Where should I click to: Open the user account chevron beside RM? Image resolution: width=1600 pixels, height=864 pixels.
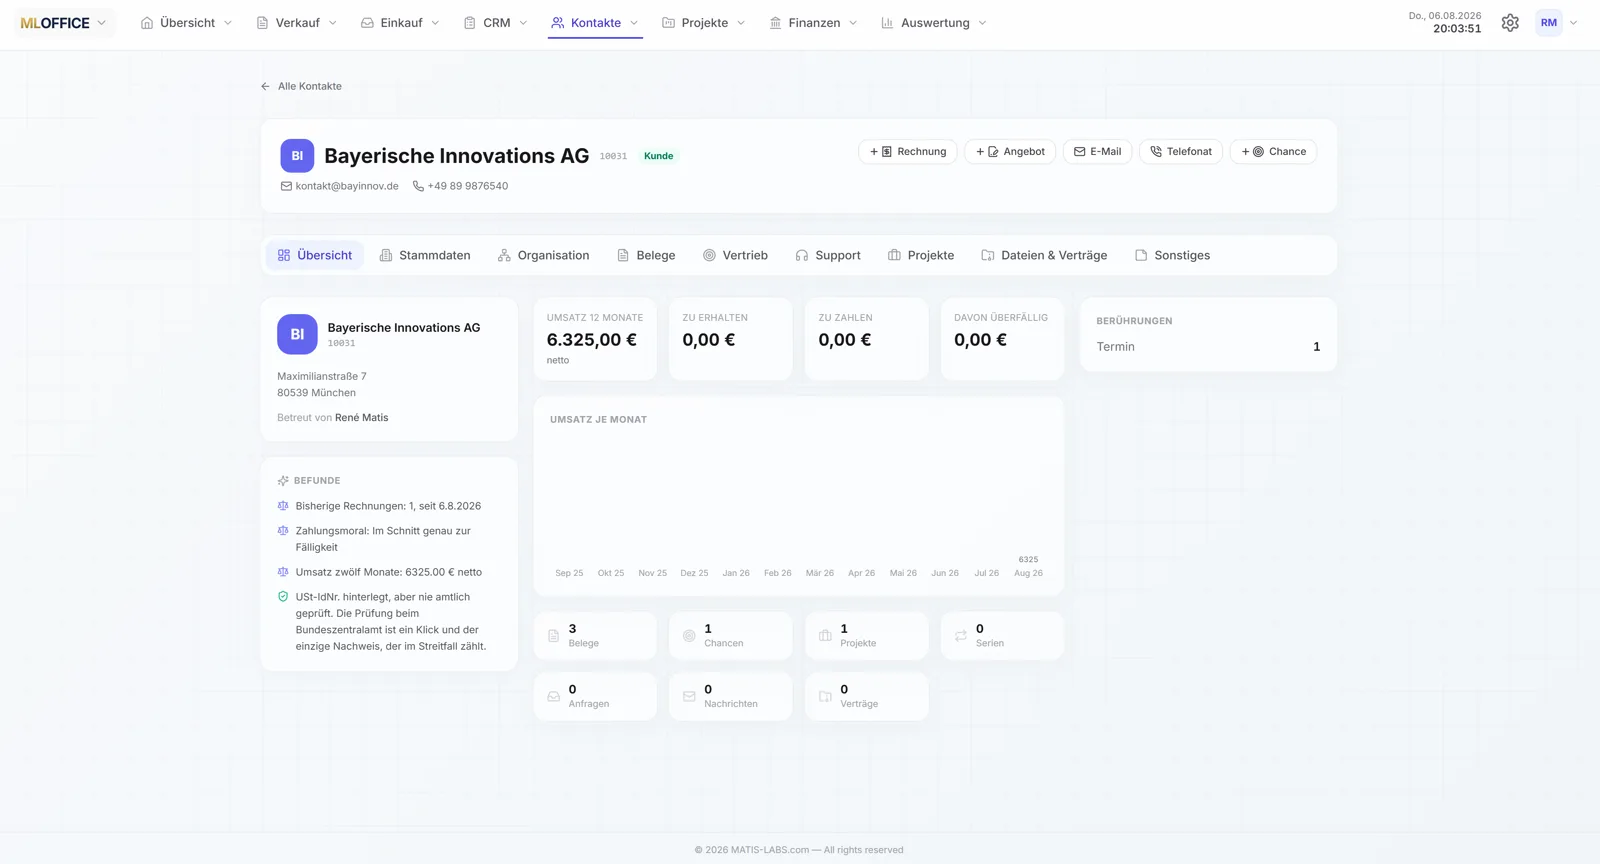coord(1573,23)
